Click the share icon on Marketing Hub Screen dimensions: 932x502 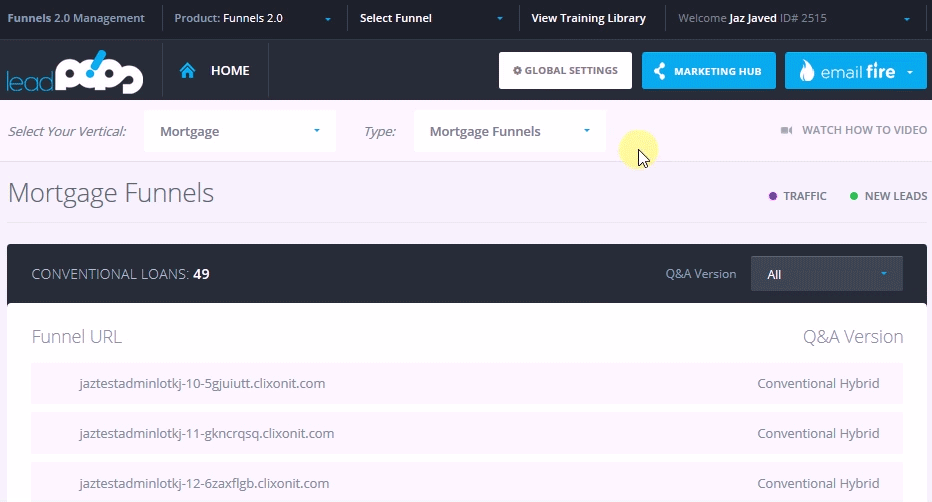point(659,71)
